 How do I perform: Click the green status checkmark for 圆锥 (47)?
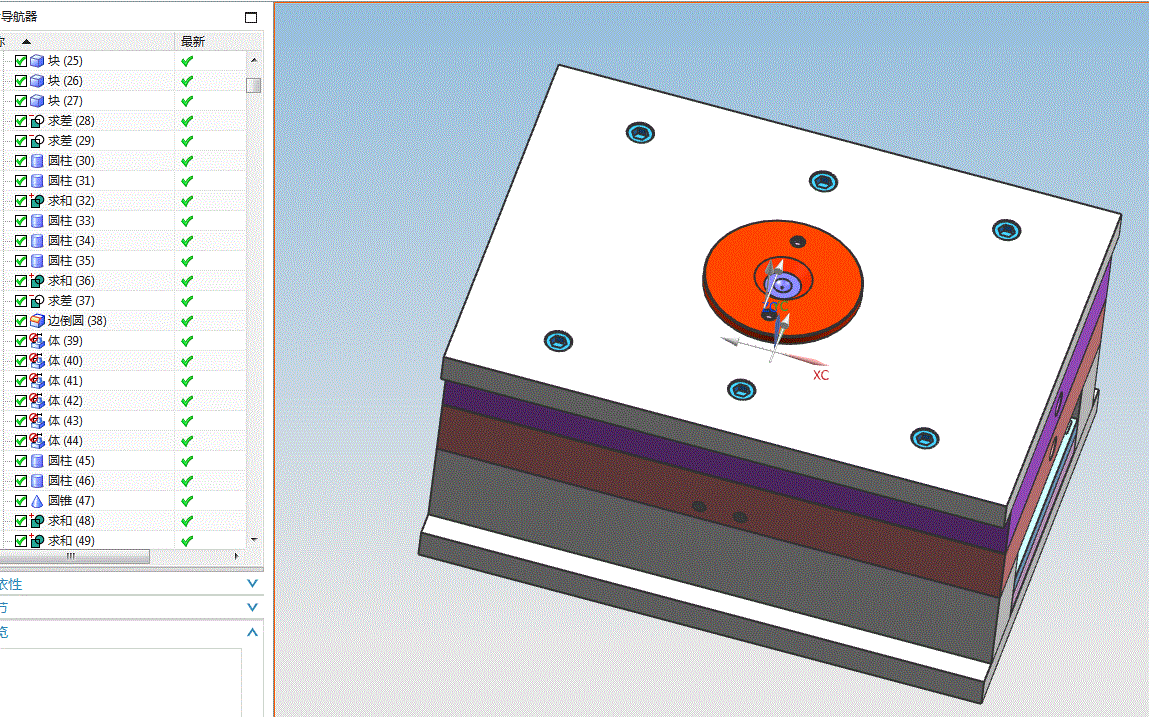(187, 501)
